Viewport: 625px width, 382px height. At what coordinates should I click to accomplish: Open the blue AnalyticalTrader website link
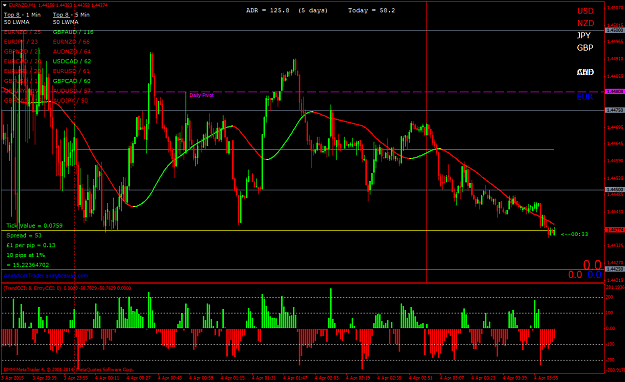pyautogui.click(x=46, y=276)
